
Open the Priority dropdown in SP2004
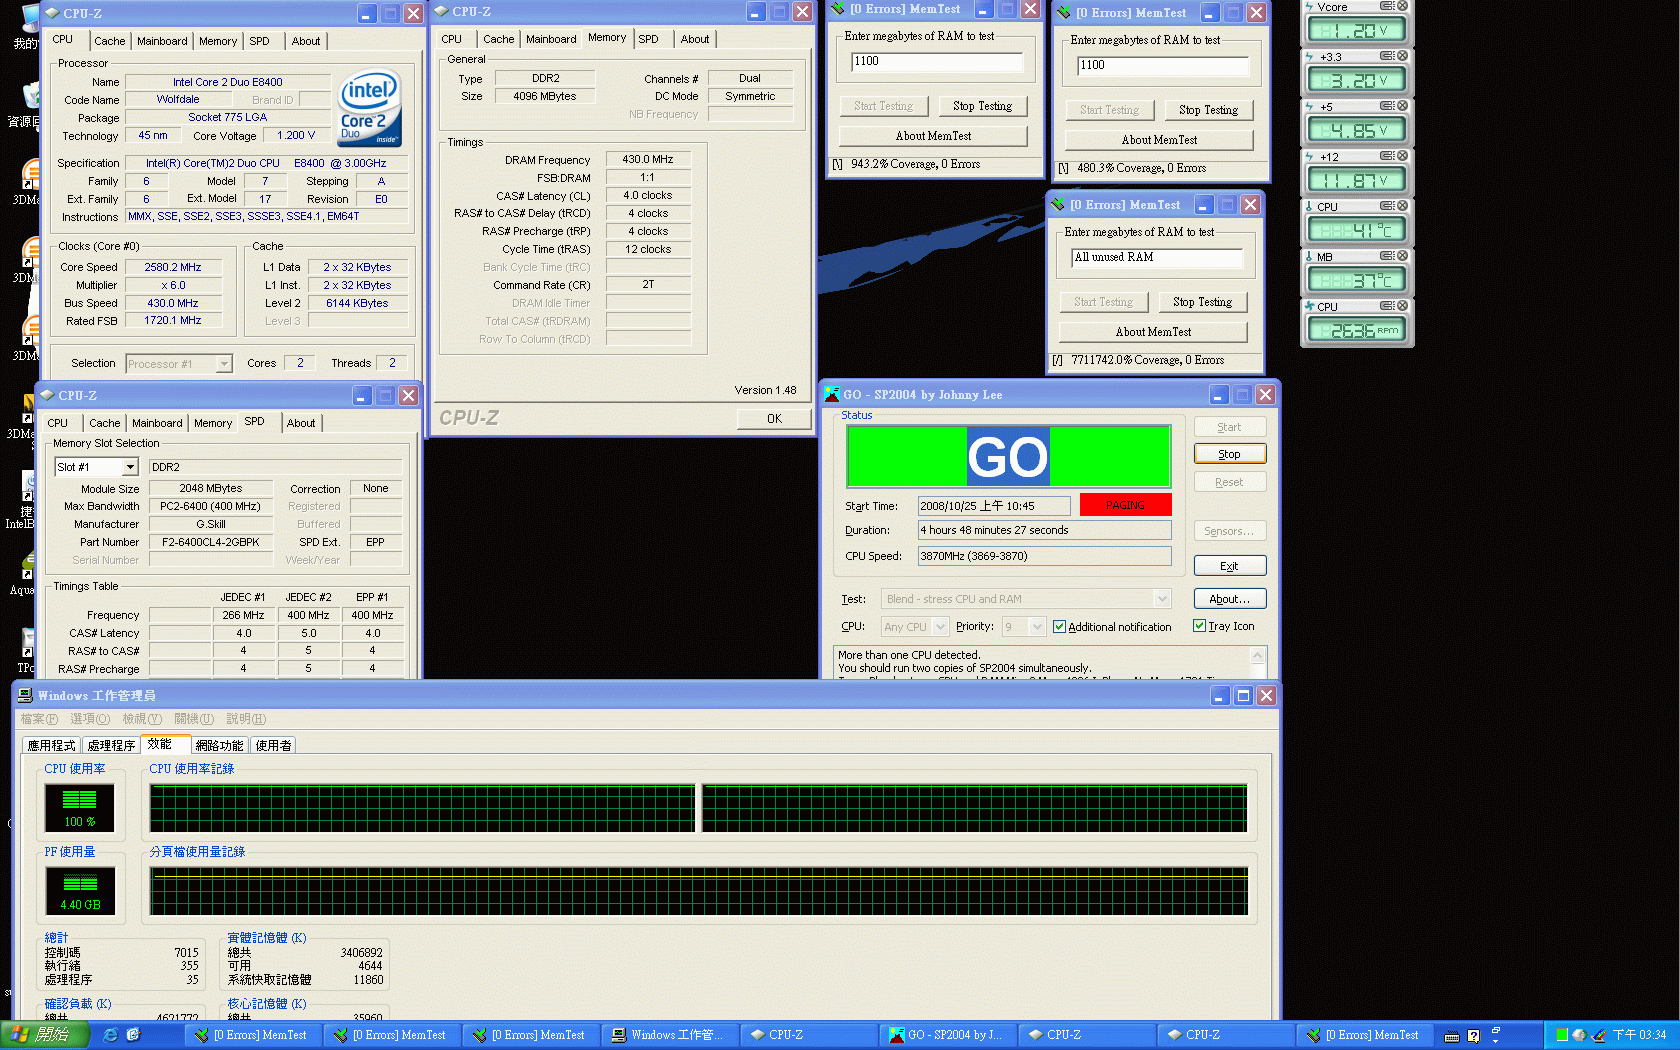1037,627
